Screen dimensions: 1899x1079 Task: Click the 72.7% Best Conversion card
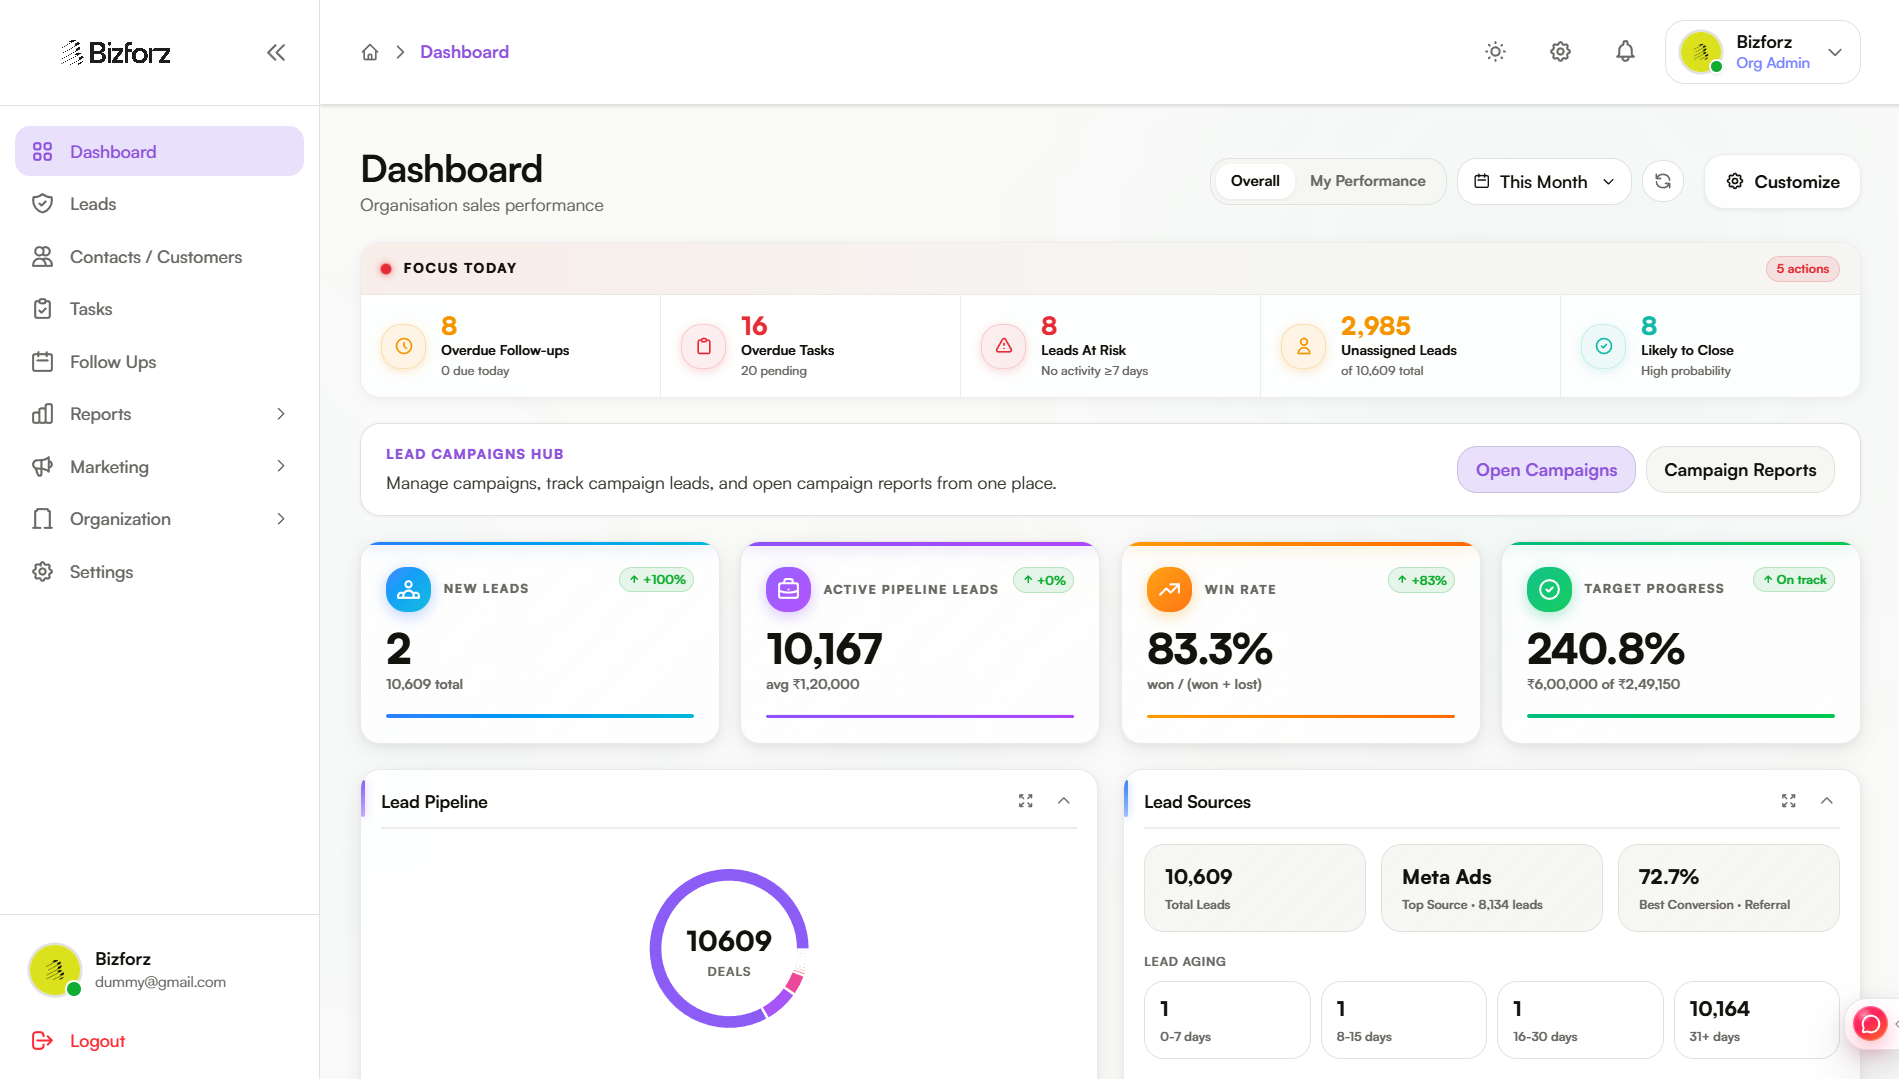coord(1728,888)
